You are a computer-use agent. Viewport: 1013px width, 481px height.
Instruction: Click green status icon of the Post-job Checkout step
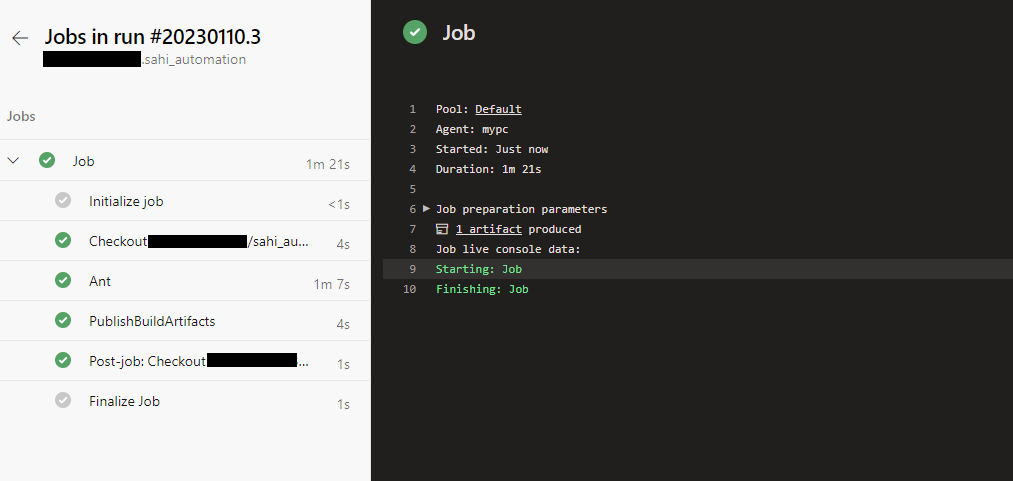(63, 361)
